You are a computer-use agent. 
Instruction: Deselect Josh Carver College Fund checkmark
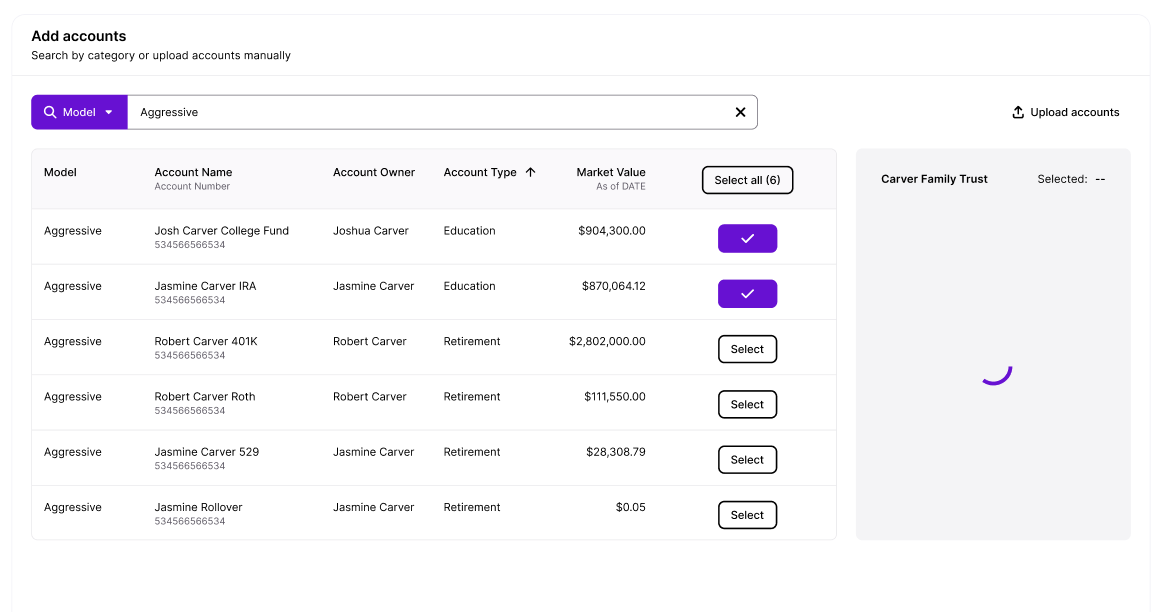click(747, 239)
